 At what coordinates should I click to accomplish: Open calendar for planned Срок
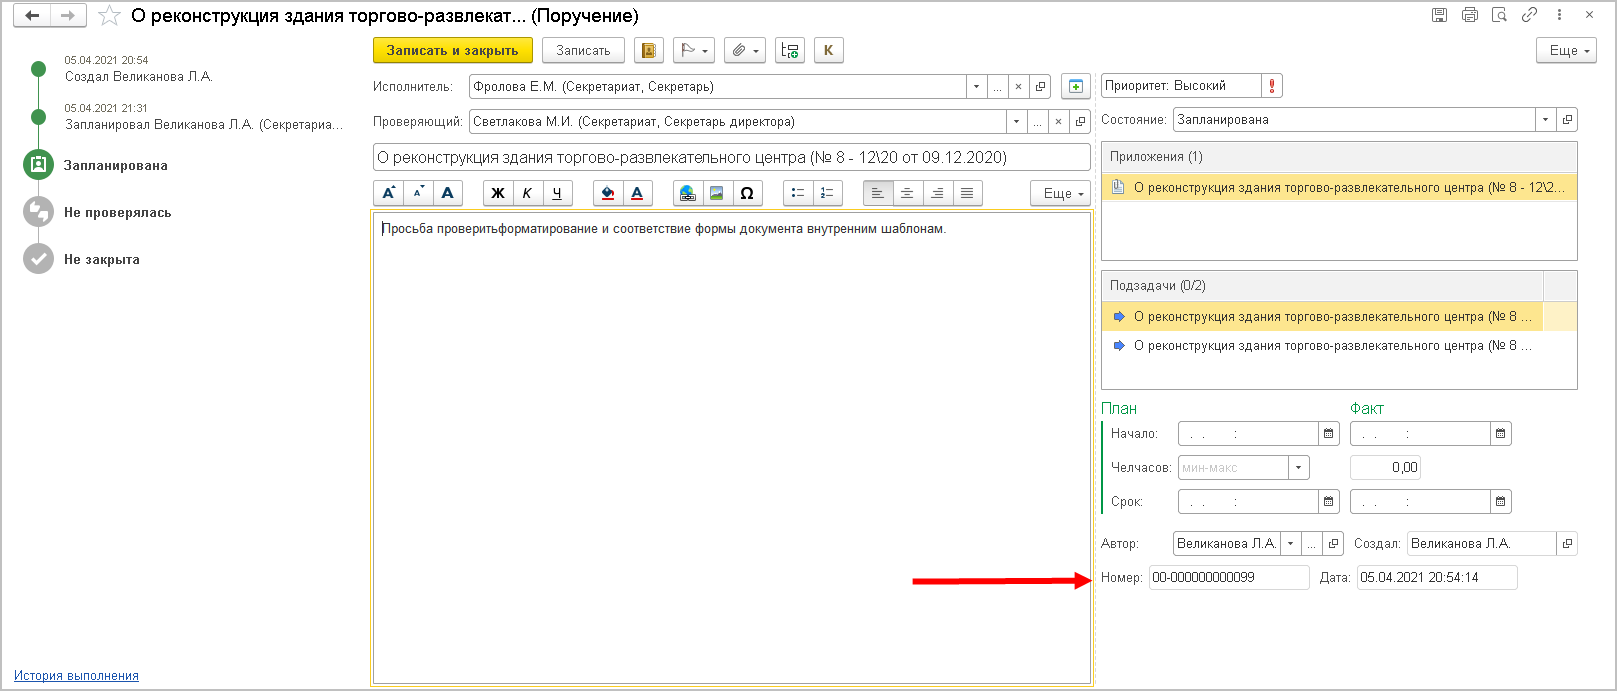click(1329, 502)
